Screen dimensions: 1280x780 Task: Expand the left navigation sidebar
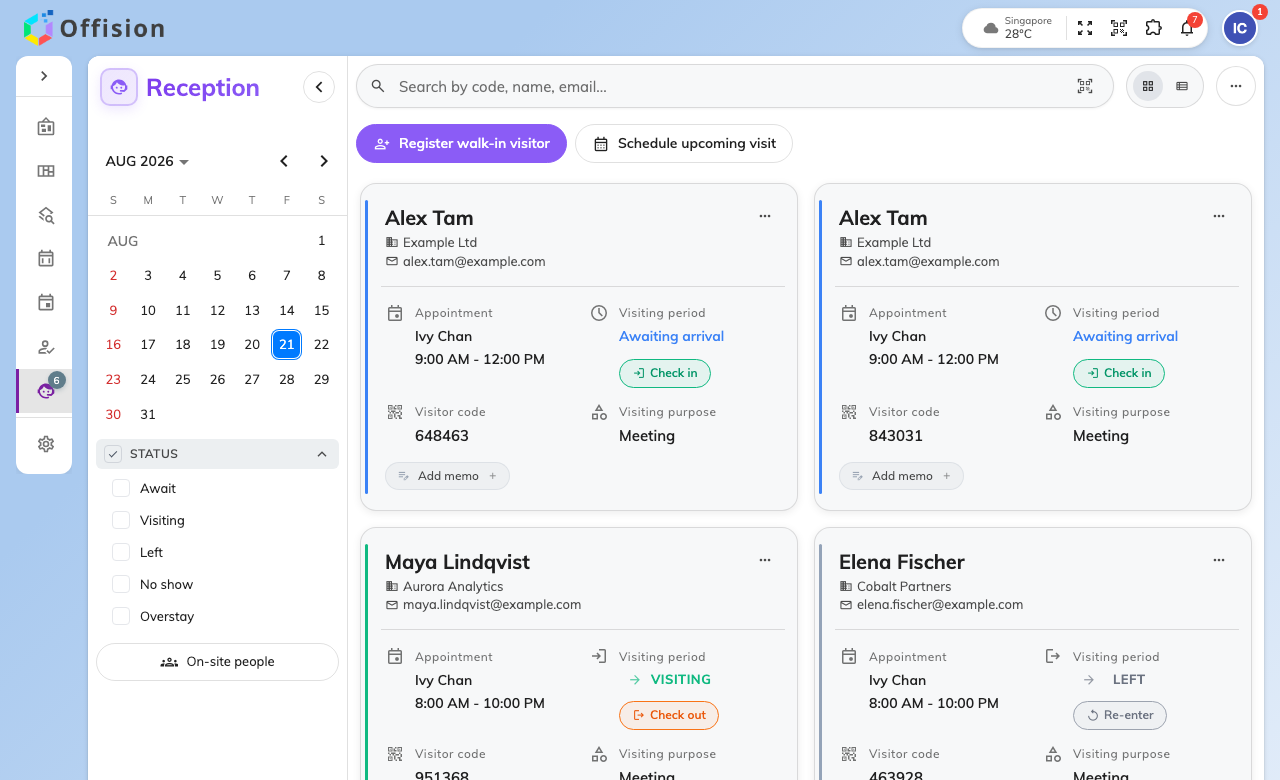[44, 76]
